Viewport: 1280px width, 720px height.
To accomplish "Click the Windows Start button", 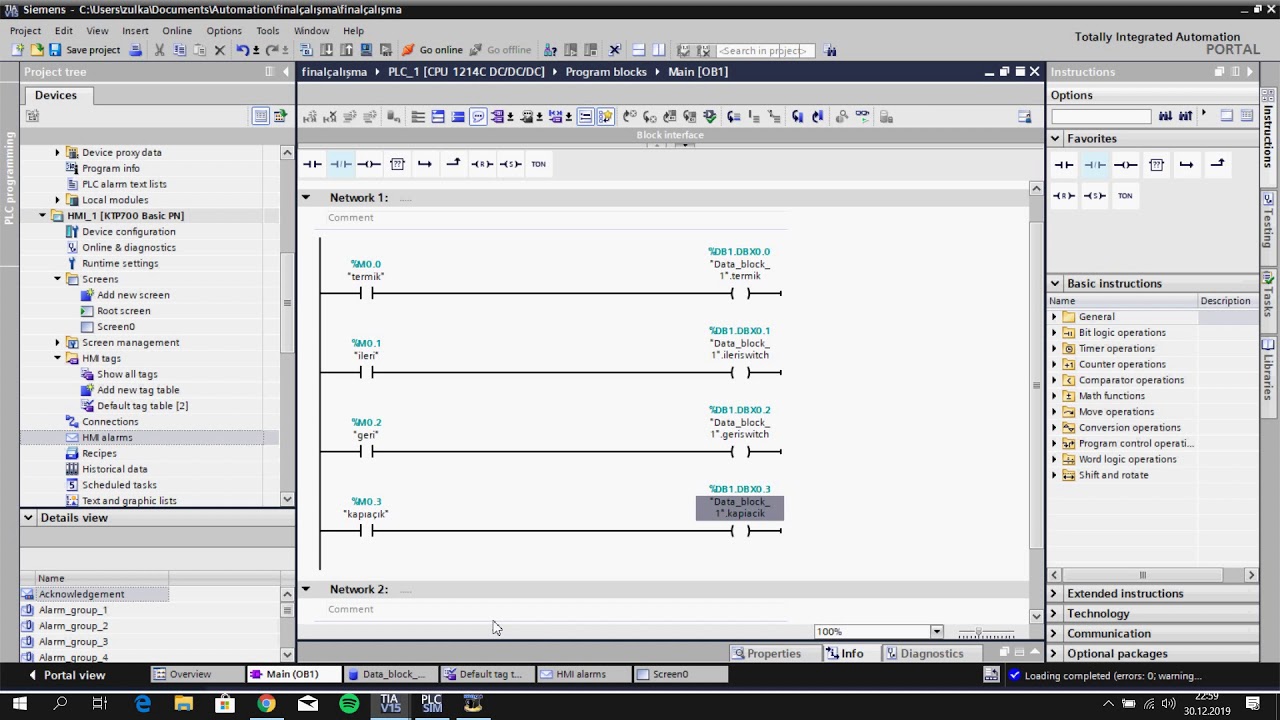I will 19,704.
